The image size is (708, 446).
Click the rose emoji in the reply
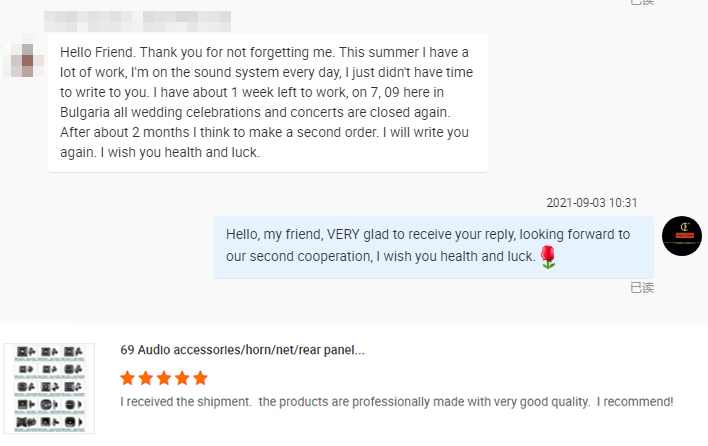(x=548, y=257)
